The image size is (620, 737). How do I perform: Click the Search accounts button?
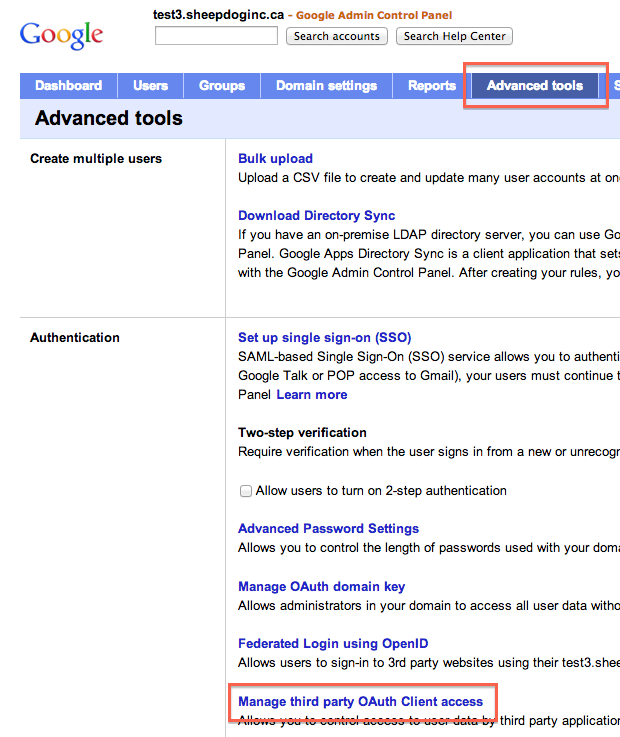pyautogui.click(x=337, y=36)
